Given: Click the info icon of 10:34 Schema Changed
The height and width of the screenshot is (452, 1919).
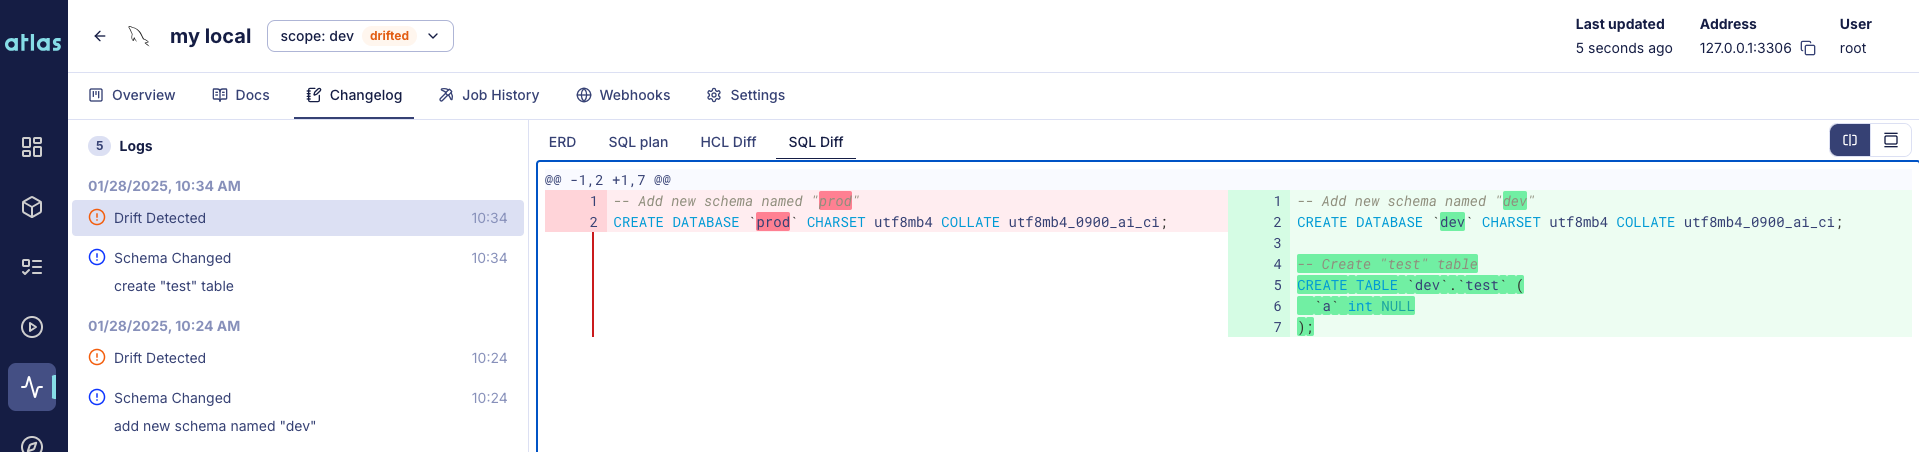Looking at the screenshot, I should (97, 257).
